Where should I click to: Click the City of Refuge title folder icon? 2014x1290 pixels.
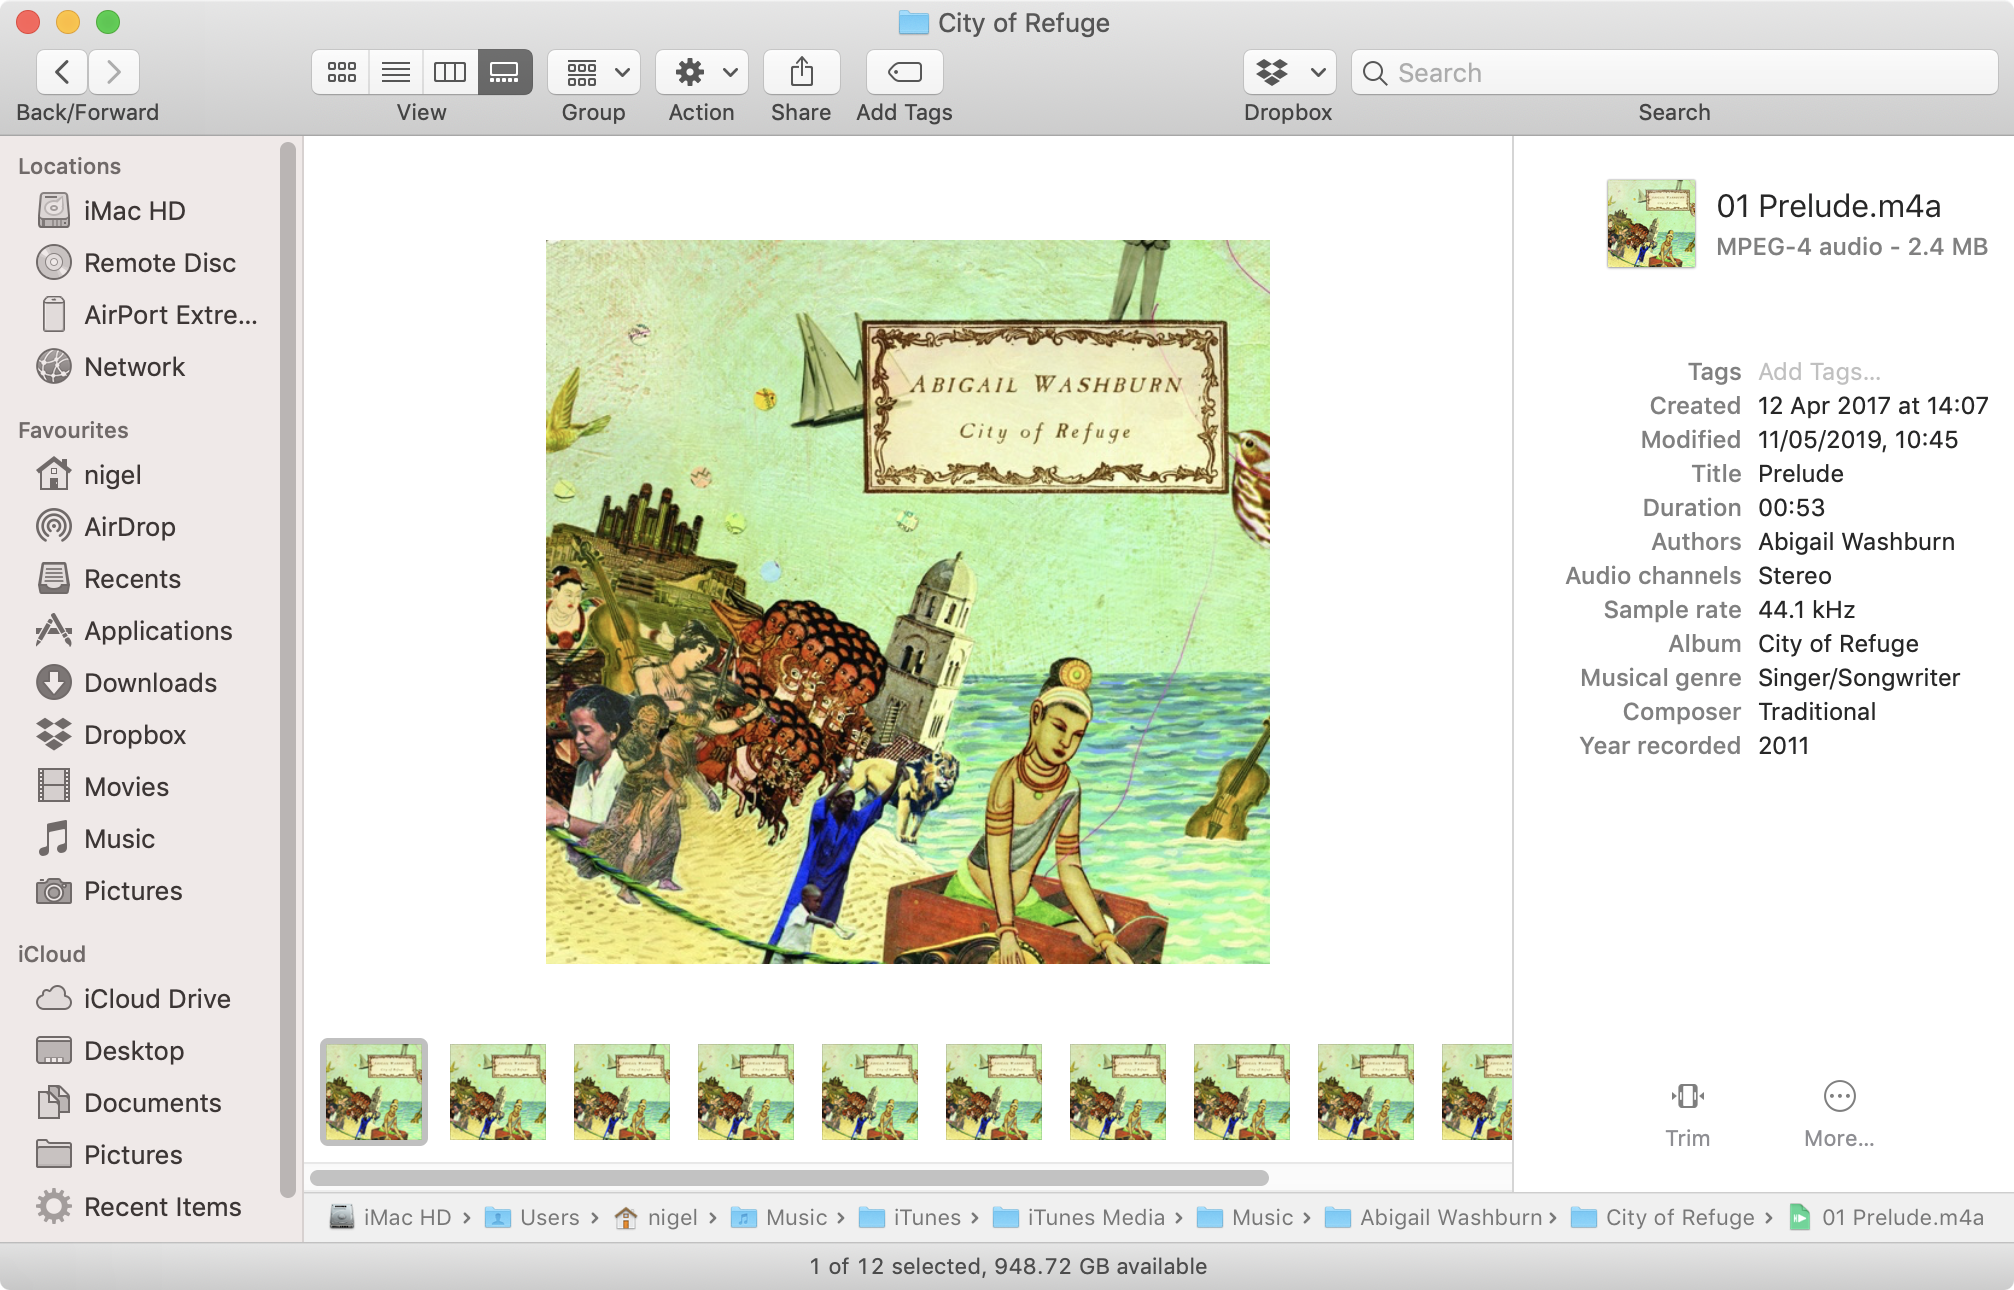[913, 22]
